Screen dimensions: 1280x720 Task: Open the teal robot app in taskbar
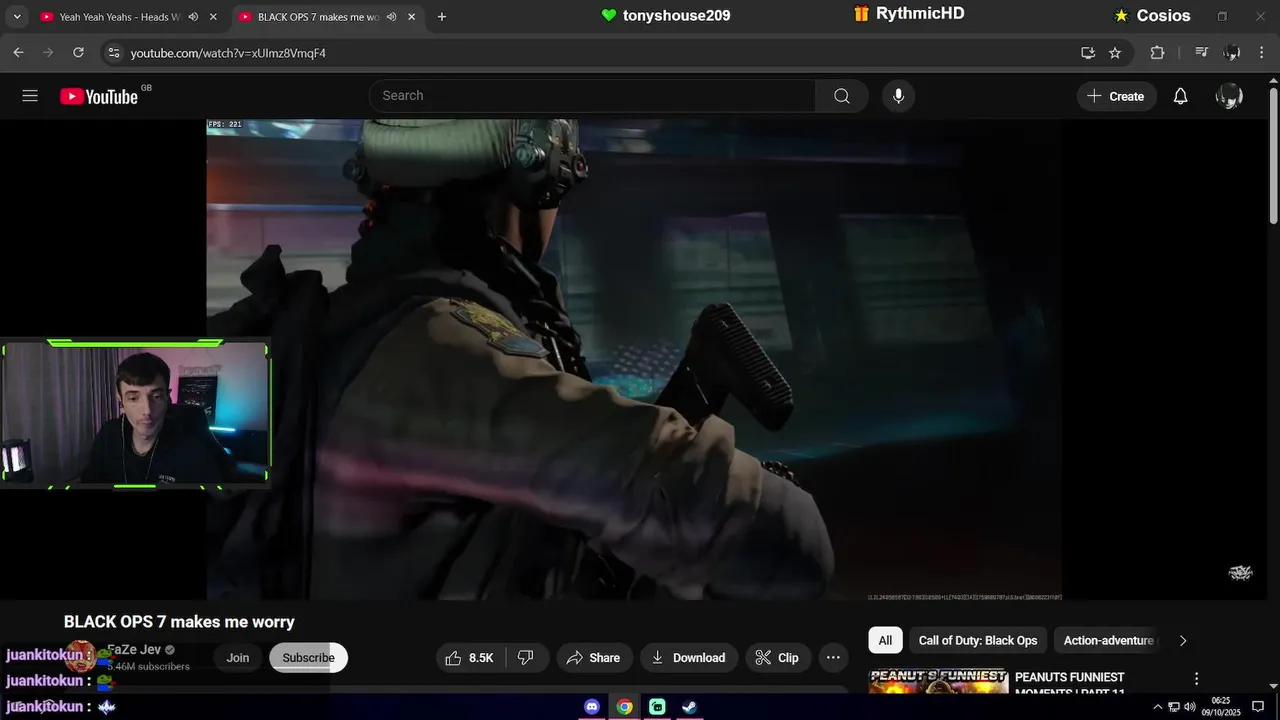point(657,707)
